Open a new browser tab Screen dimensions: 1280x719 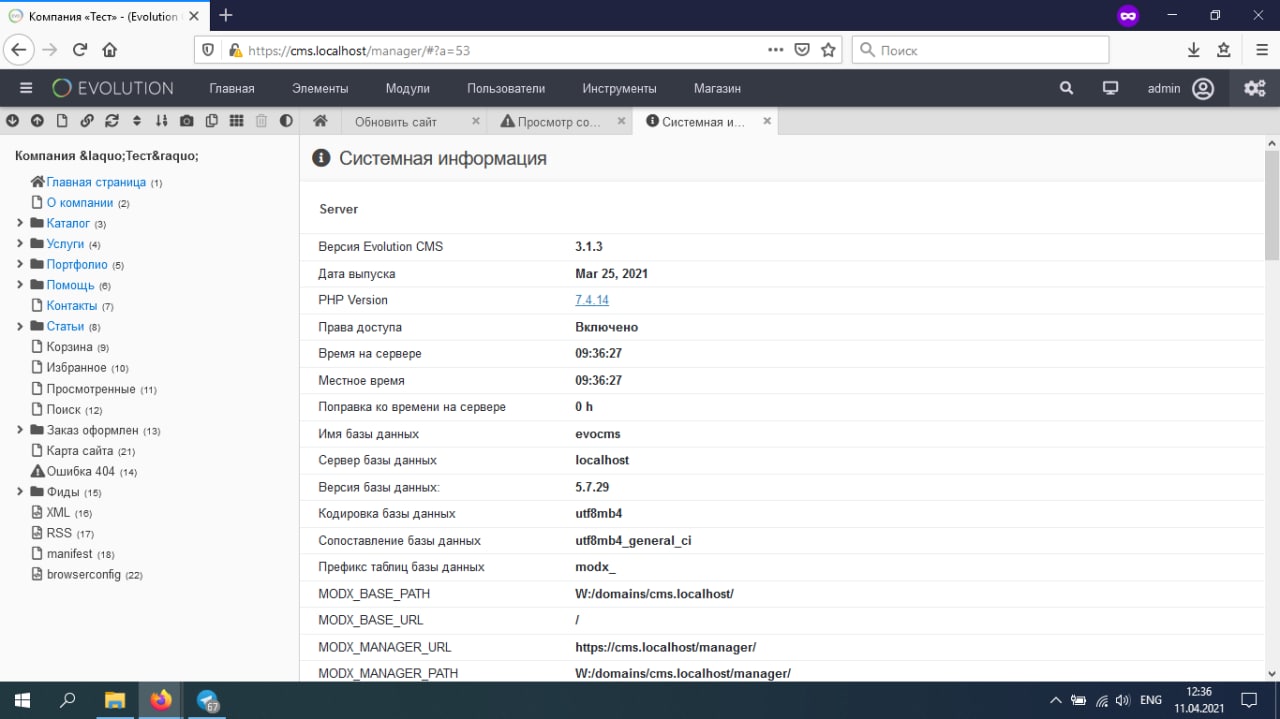226,15
